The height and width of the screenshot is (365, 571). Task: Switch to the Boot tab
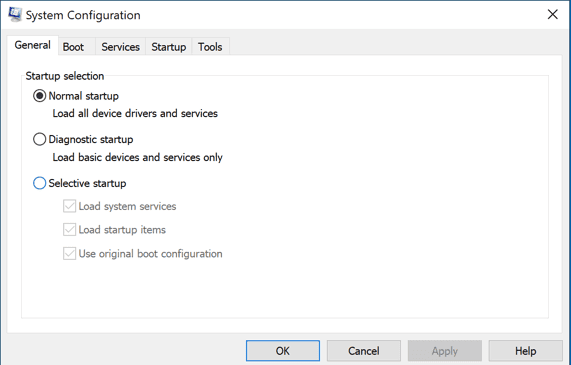[x=73, y=47]
